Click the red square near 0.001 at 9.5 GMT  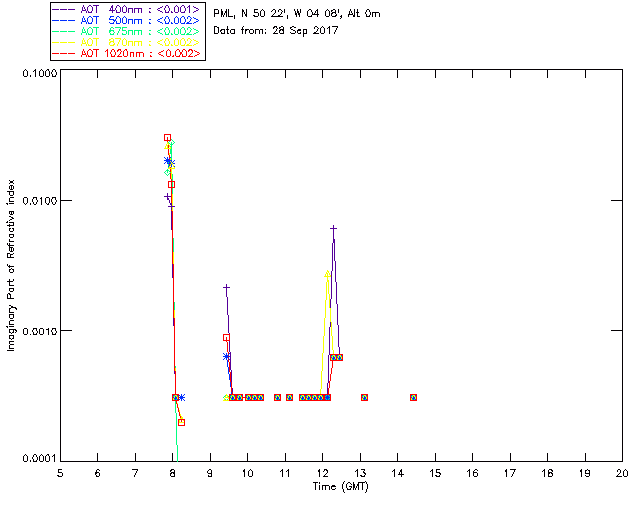click(x=226, y=338)
